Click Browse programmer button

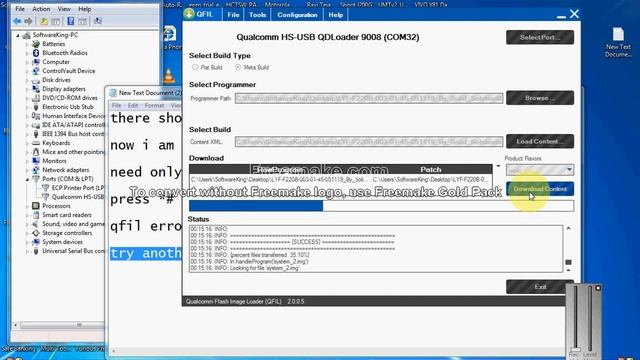(540, 98)
